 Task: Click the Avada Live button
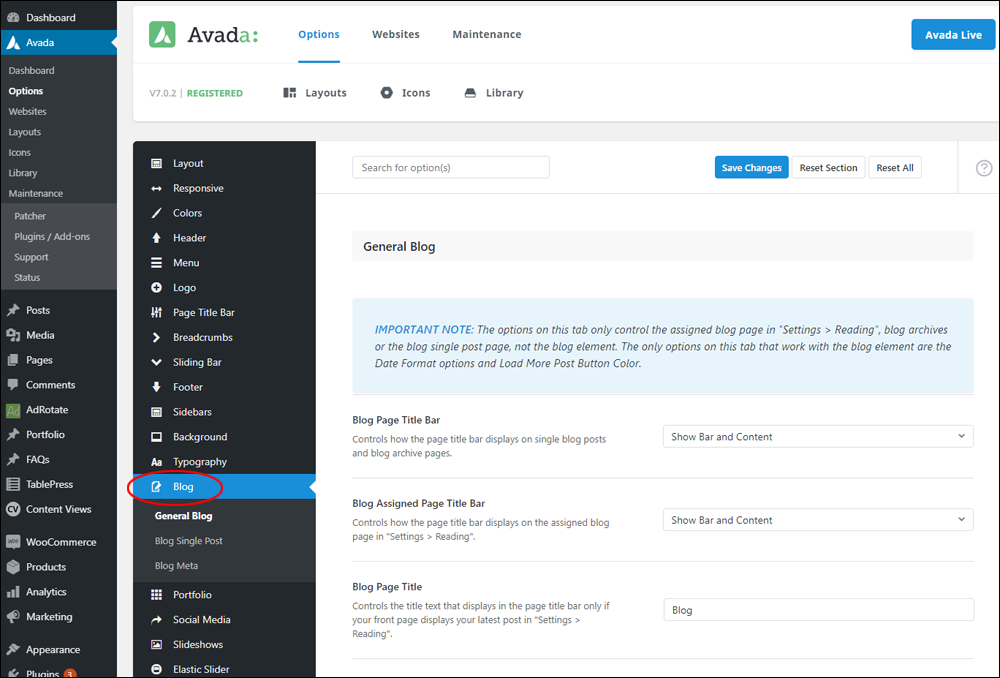tap(953, 34)
